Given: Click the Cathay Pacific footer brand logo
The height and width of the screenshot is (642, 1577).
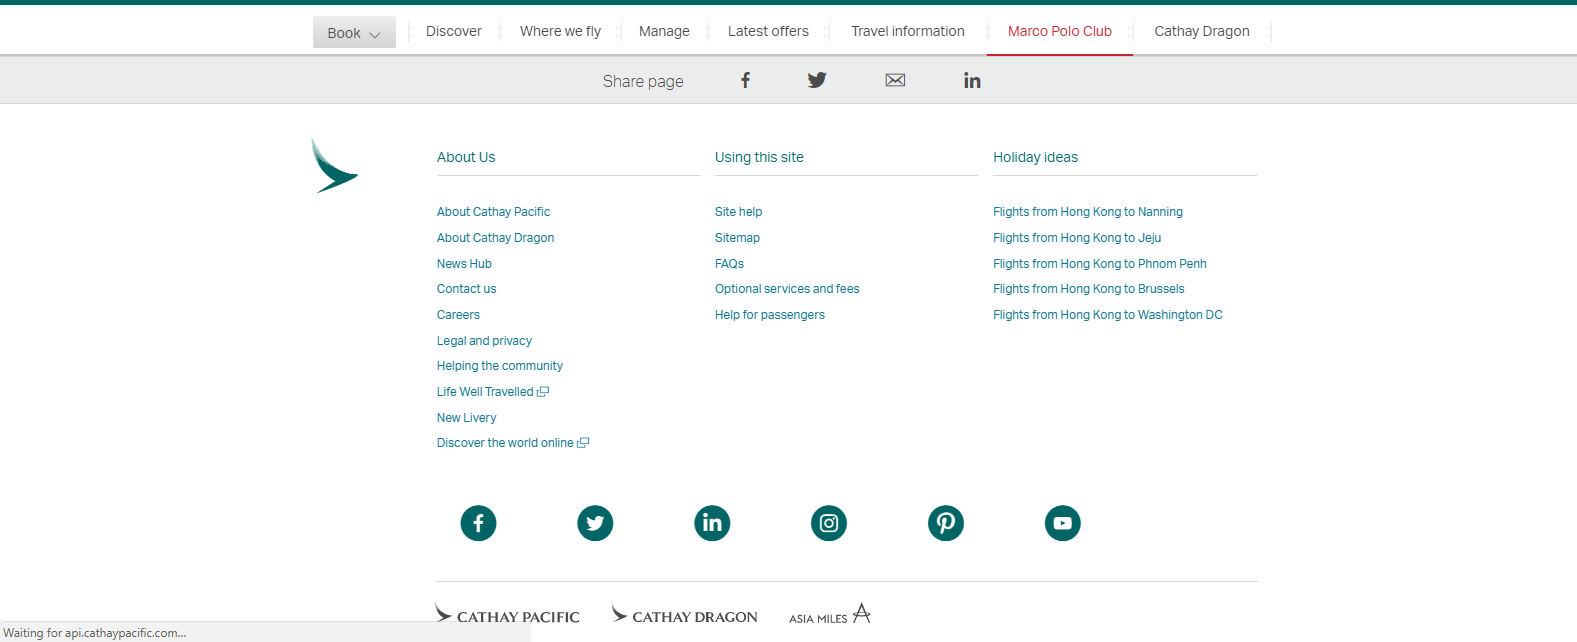Looking at the screenshot, I should tap(507, 614).
